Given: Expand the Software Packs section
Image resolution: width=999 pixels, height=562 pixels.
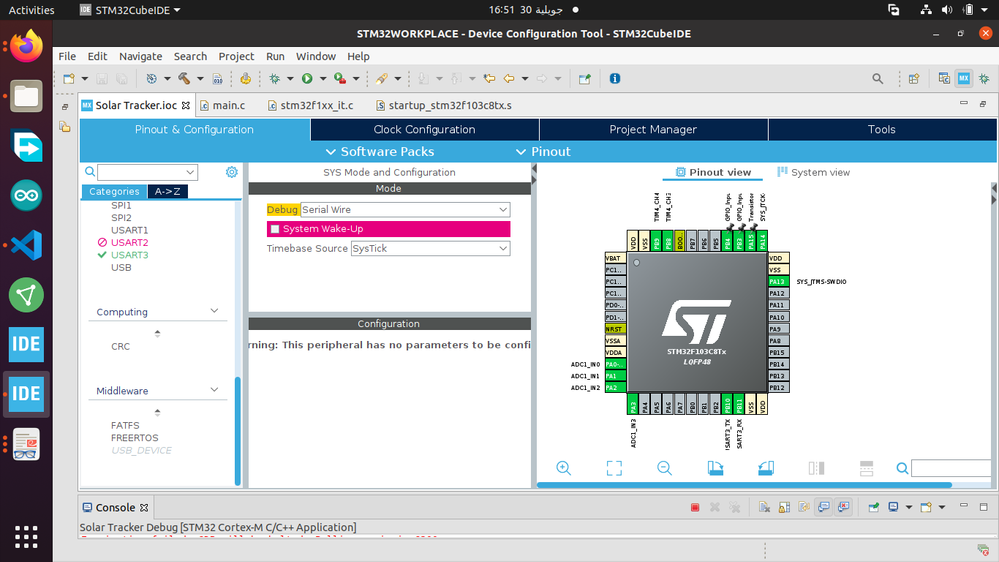Looking at the screenshot, I should coord(380,152).
